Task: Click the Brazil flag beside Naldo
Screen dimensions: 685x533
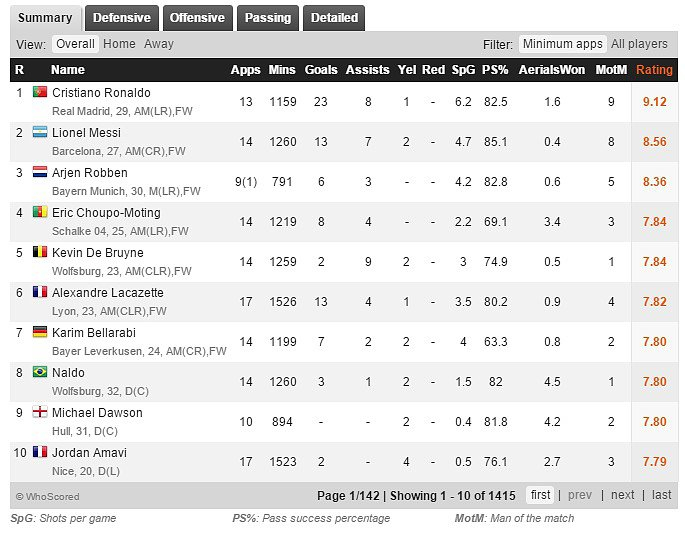Action: [40, 372]
